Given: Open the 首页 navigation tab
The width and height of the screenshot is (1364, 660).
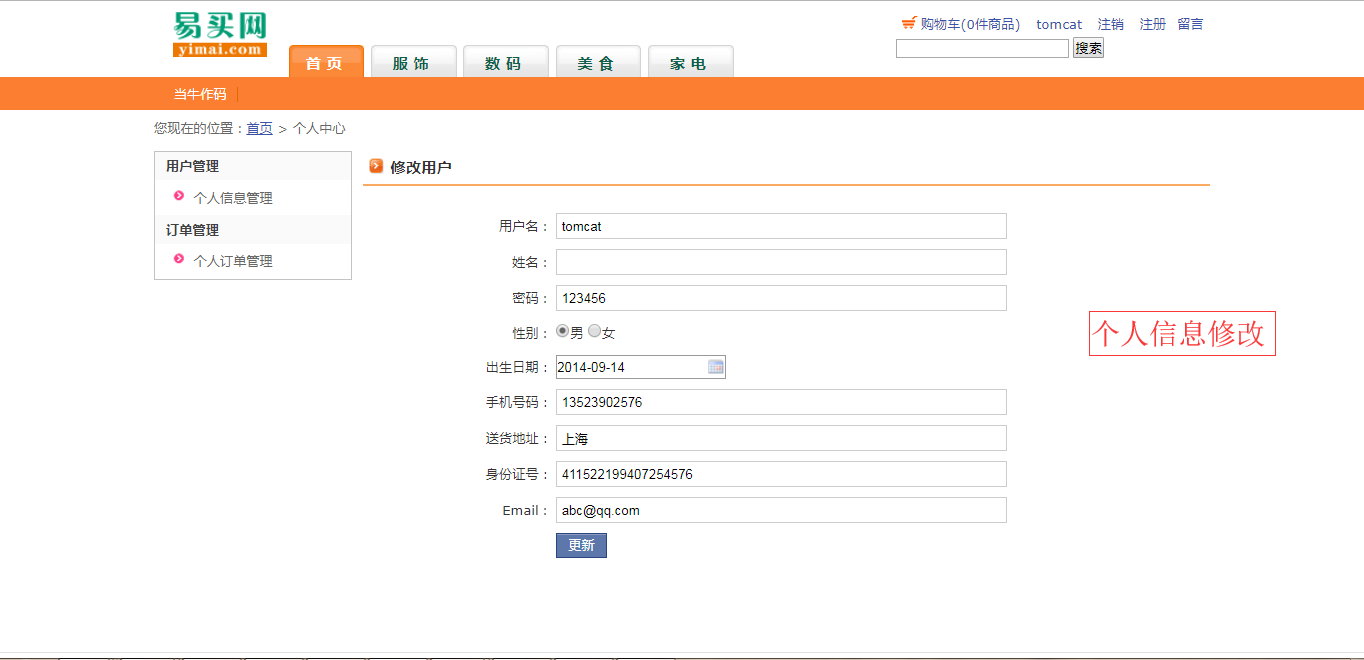Looking at the screenshot, I should (x=325, y=62).
